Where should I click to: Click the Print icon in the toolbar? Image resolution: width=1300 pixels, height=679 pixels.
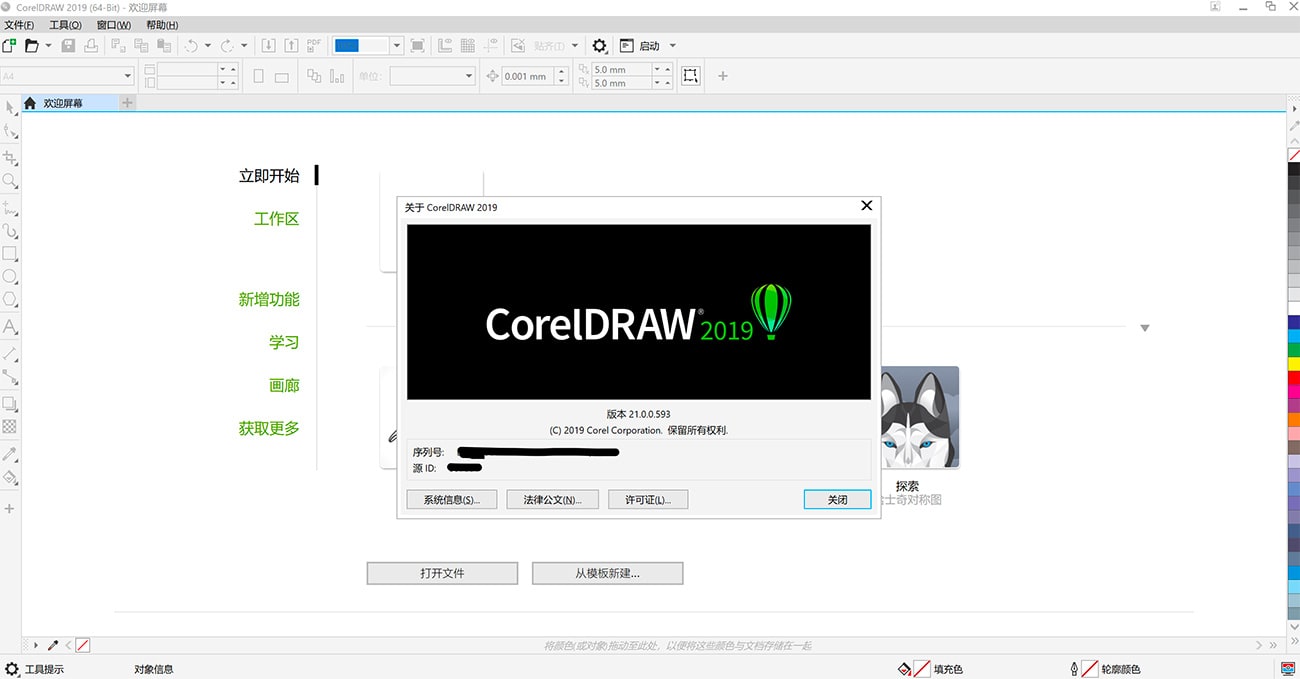[91, 45]
